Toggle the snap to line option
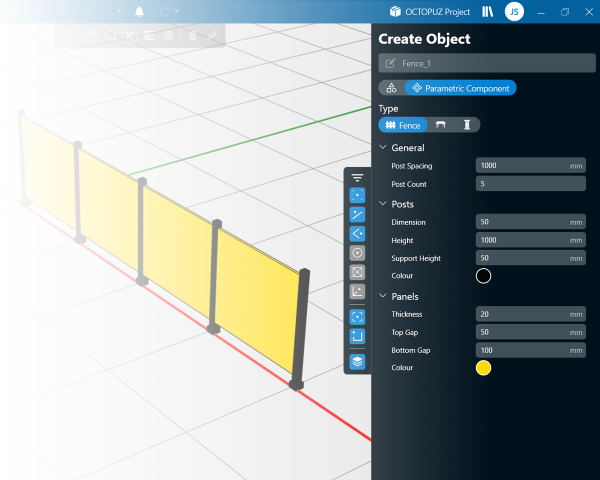This screenshot has height=480, width=600. pos(357,214)
